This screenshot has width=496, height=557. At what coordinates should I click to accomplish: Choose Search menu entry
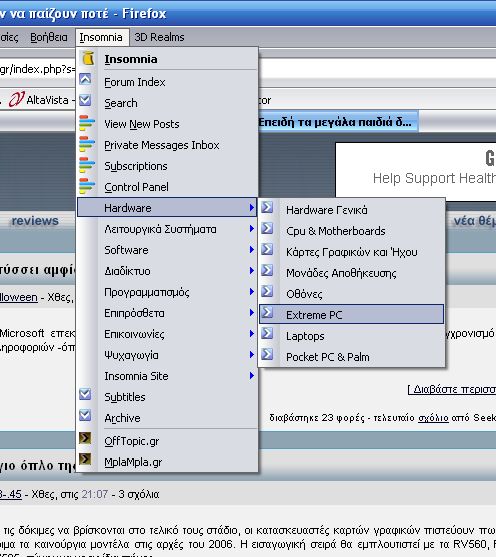click(x=167, y=103)
